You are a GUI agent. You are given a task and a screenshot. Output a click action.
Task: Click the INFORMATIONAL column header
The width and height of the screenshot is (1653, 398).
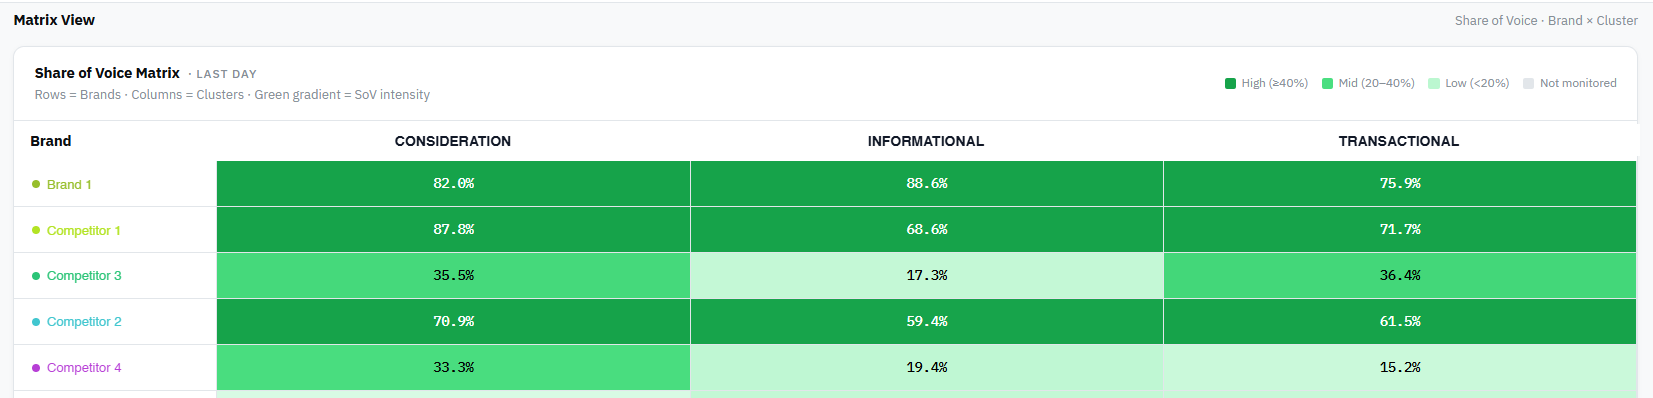click(x=926, y=141)
